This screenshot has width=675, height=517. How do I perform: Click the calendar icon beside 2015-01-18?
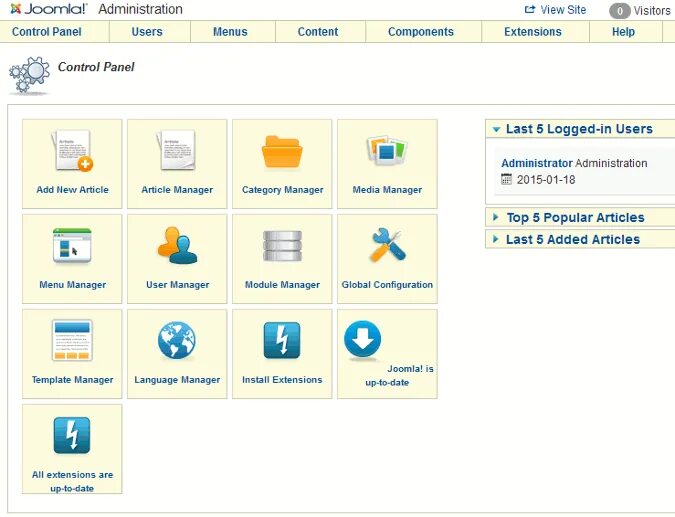point(507,179)
